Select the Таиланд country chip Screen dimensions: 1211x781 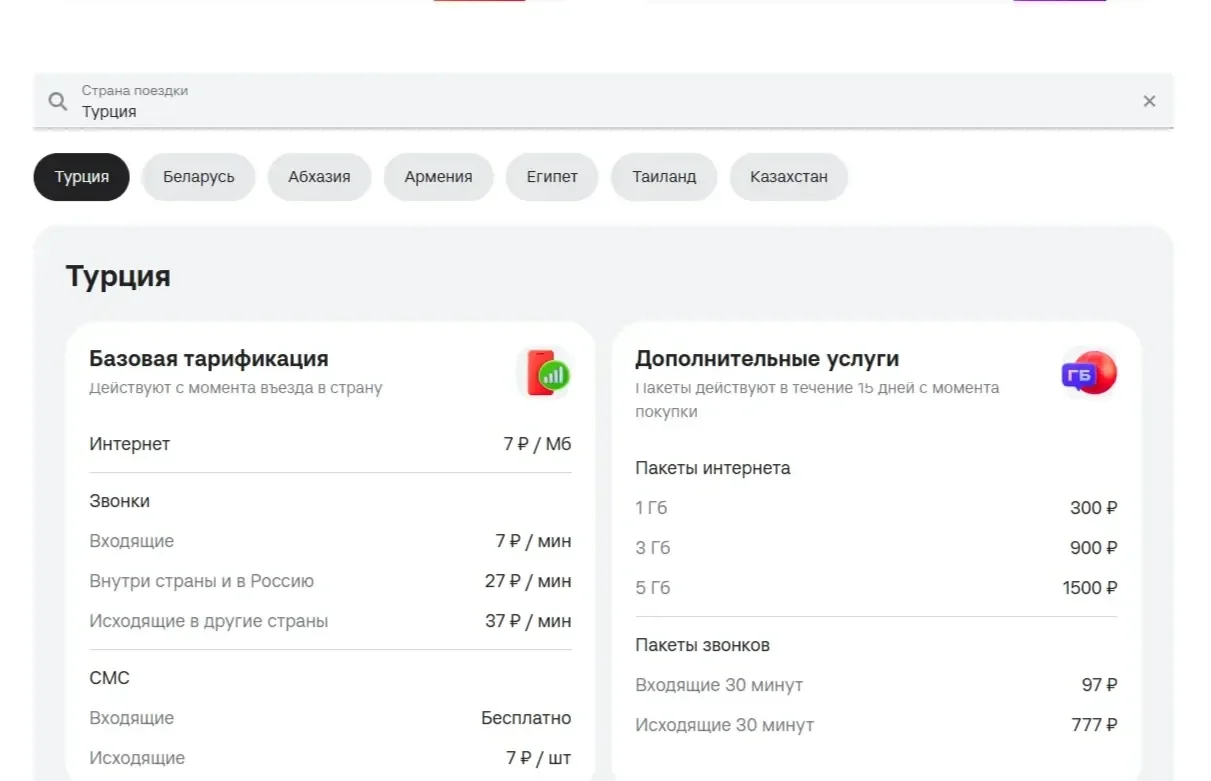point(664,177)
